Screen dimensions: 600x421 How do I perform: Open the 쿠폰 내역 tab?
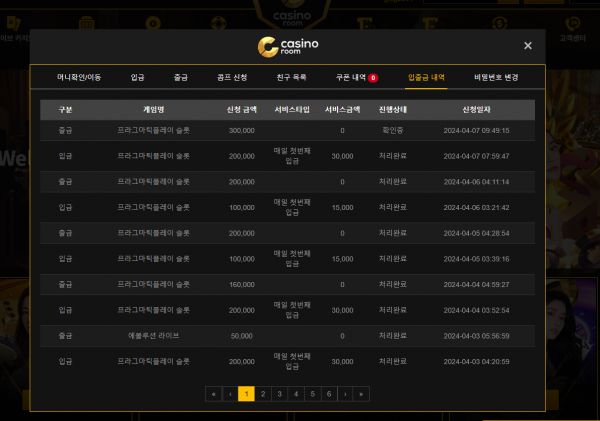(351, 77)
